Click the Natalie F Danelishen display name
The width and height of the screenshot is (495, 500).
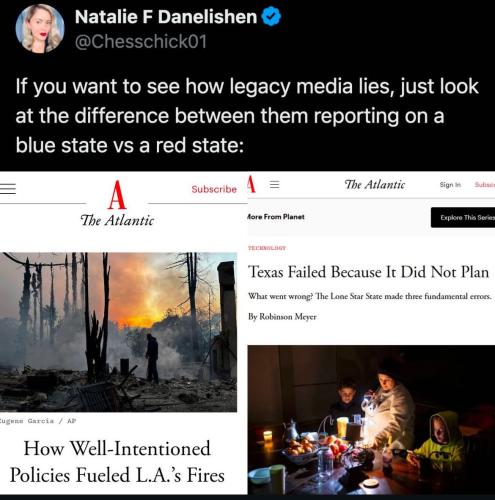pos(166,17)
